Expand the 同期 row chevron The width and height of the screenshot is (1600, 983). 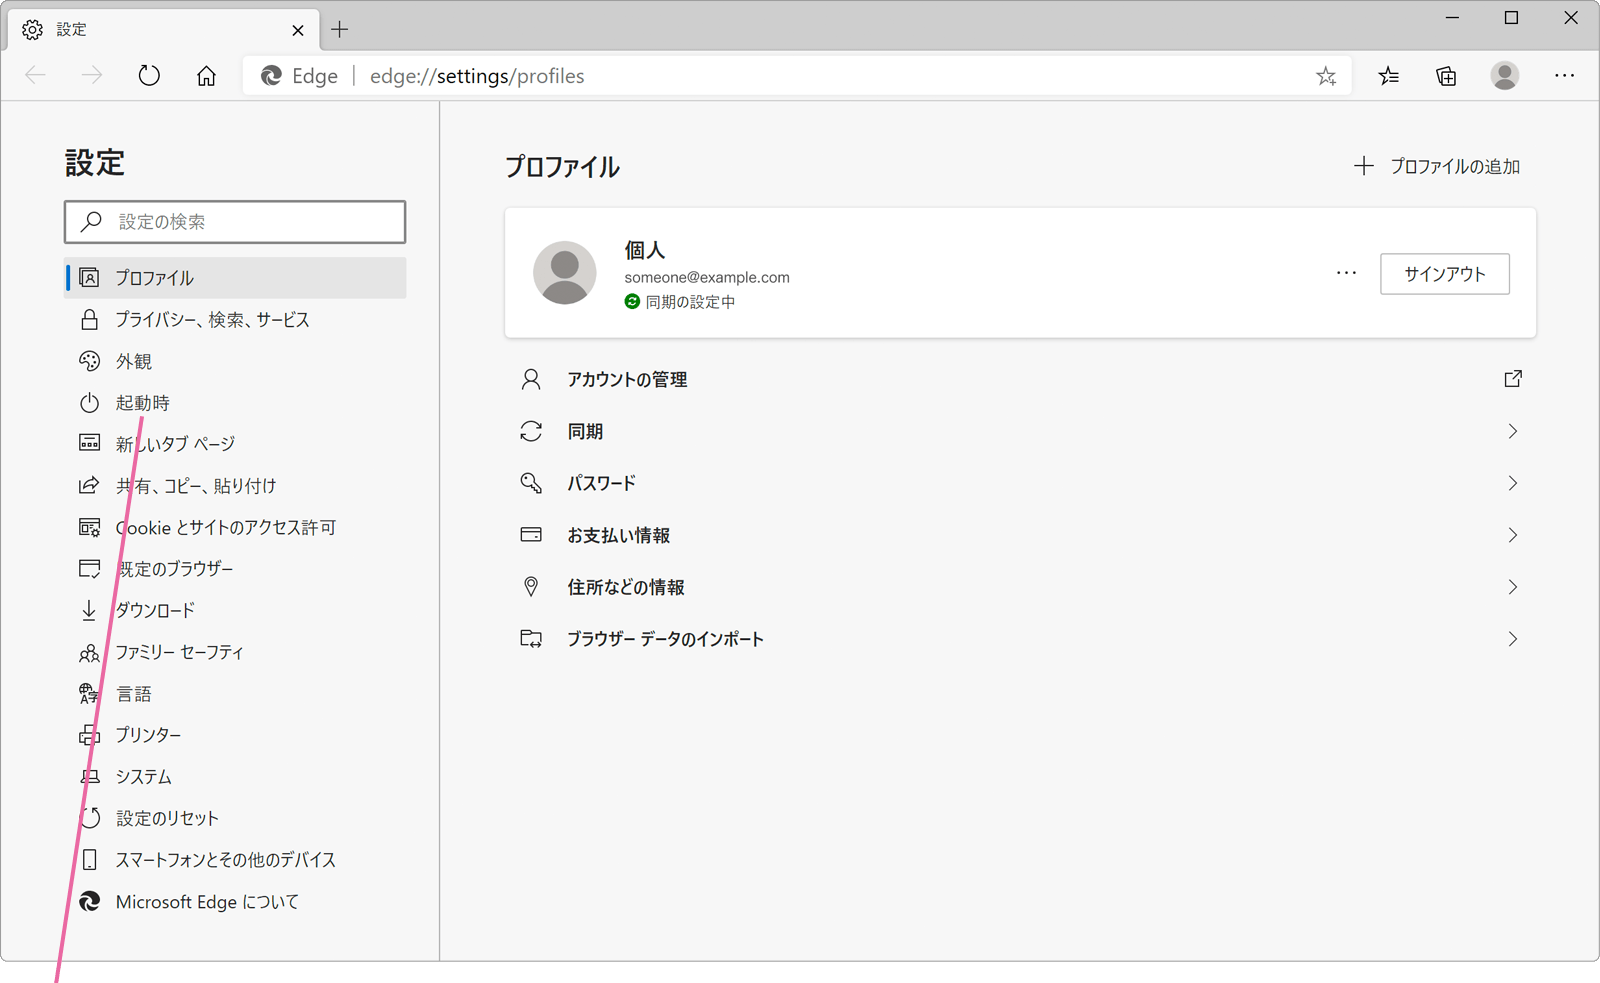point(1513,431)
